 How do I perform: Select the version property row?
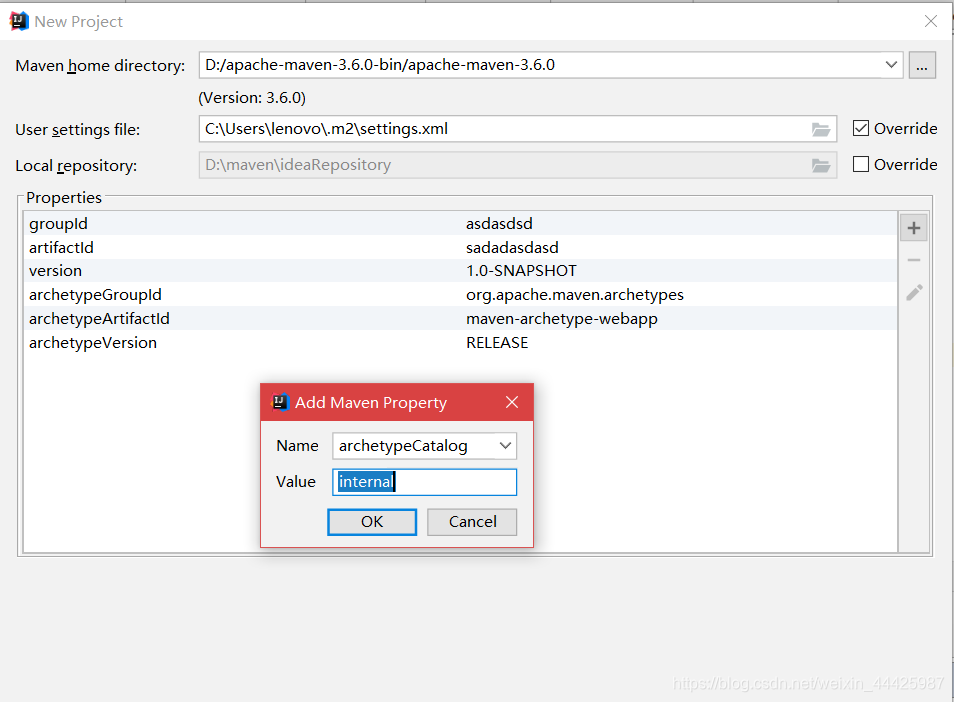click(x=460, y=271)
